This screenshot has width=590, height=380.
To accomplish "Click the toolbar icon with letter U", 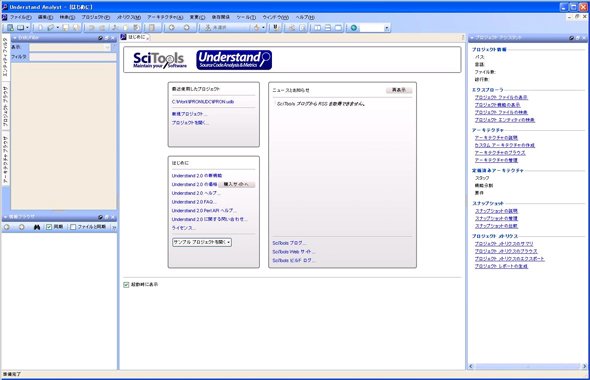I will (276, 28).
